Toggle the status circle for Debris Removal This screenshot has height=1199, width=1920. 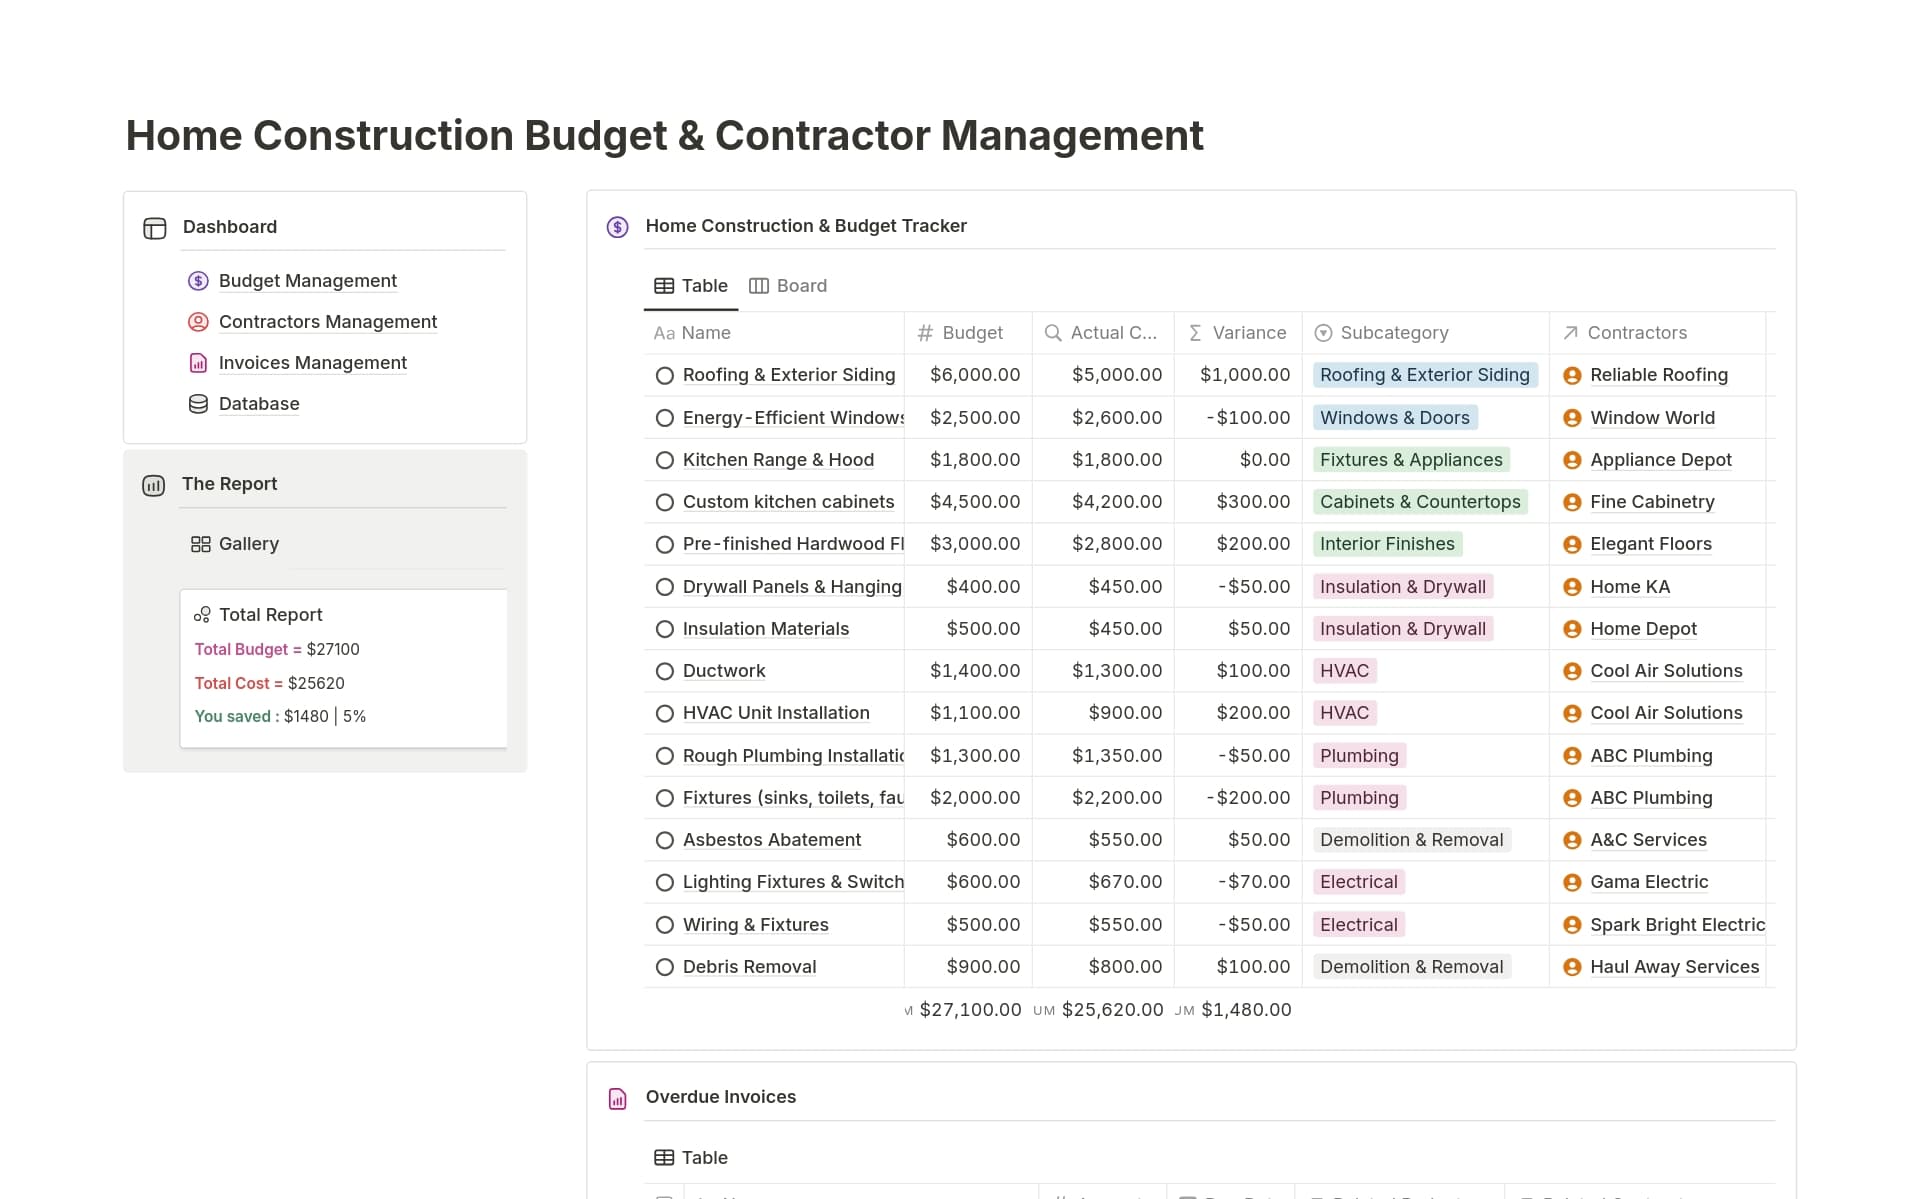click(665, 966)
